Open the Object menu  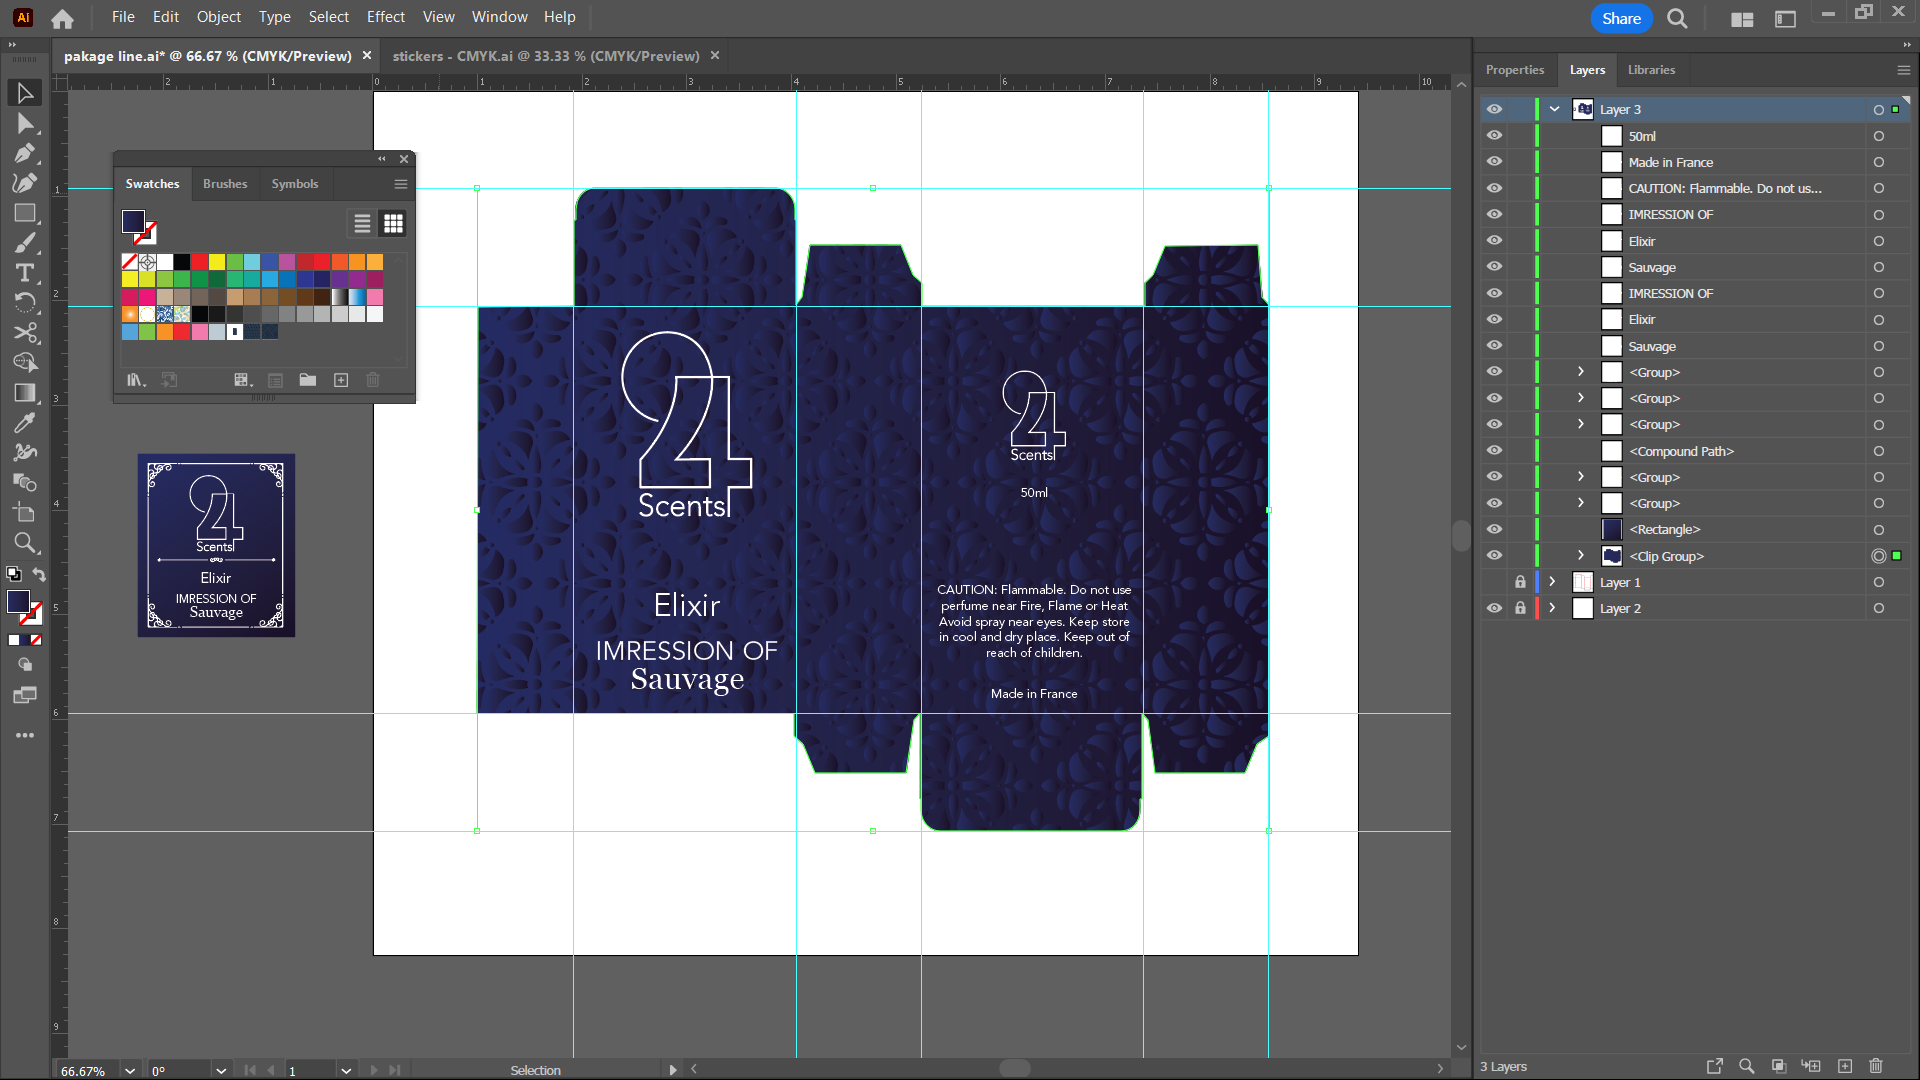(x=218, y=17)
